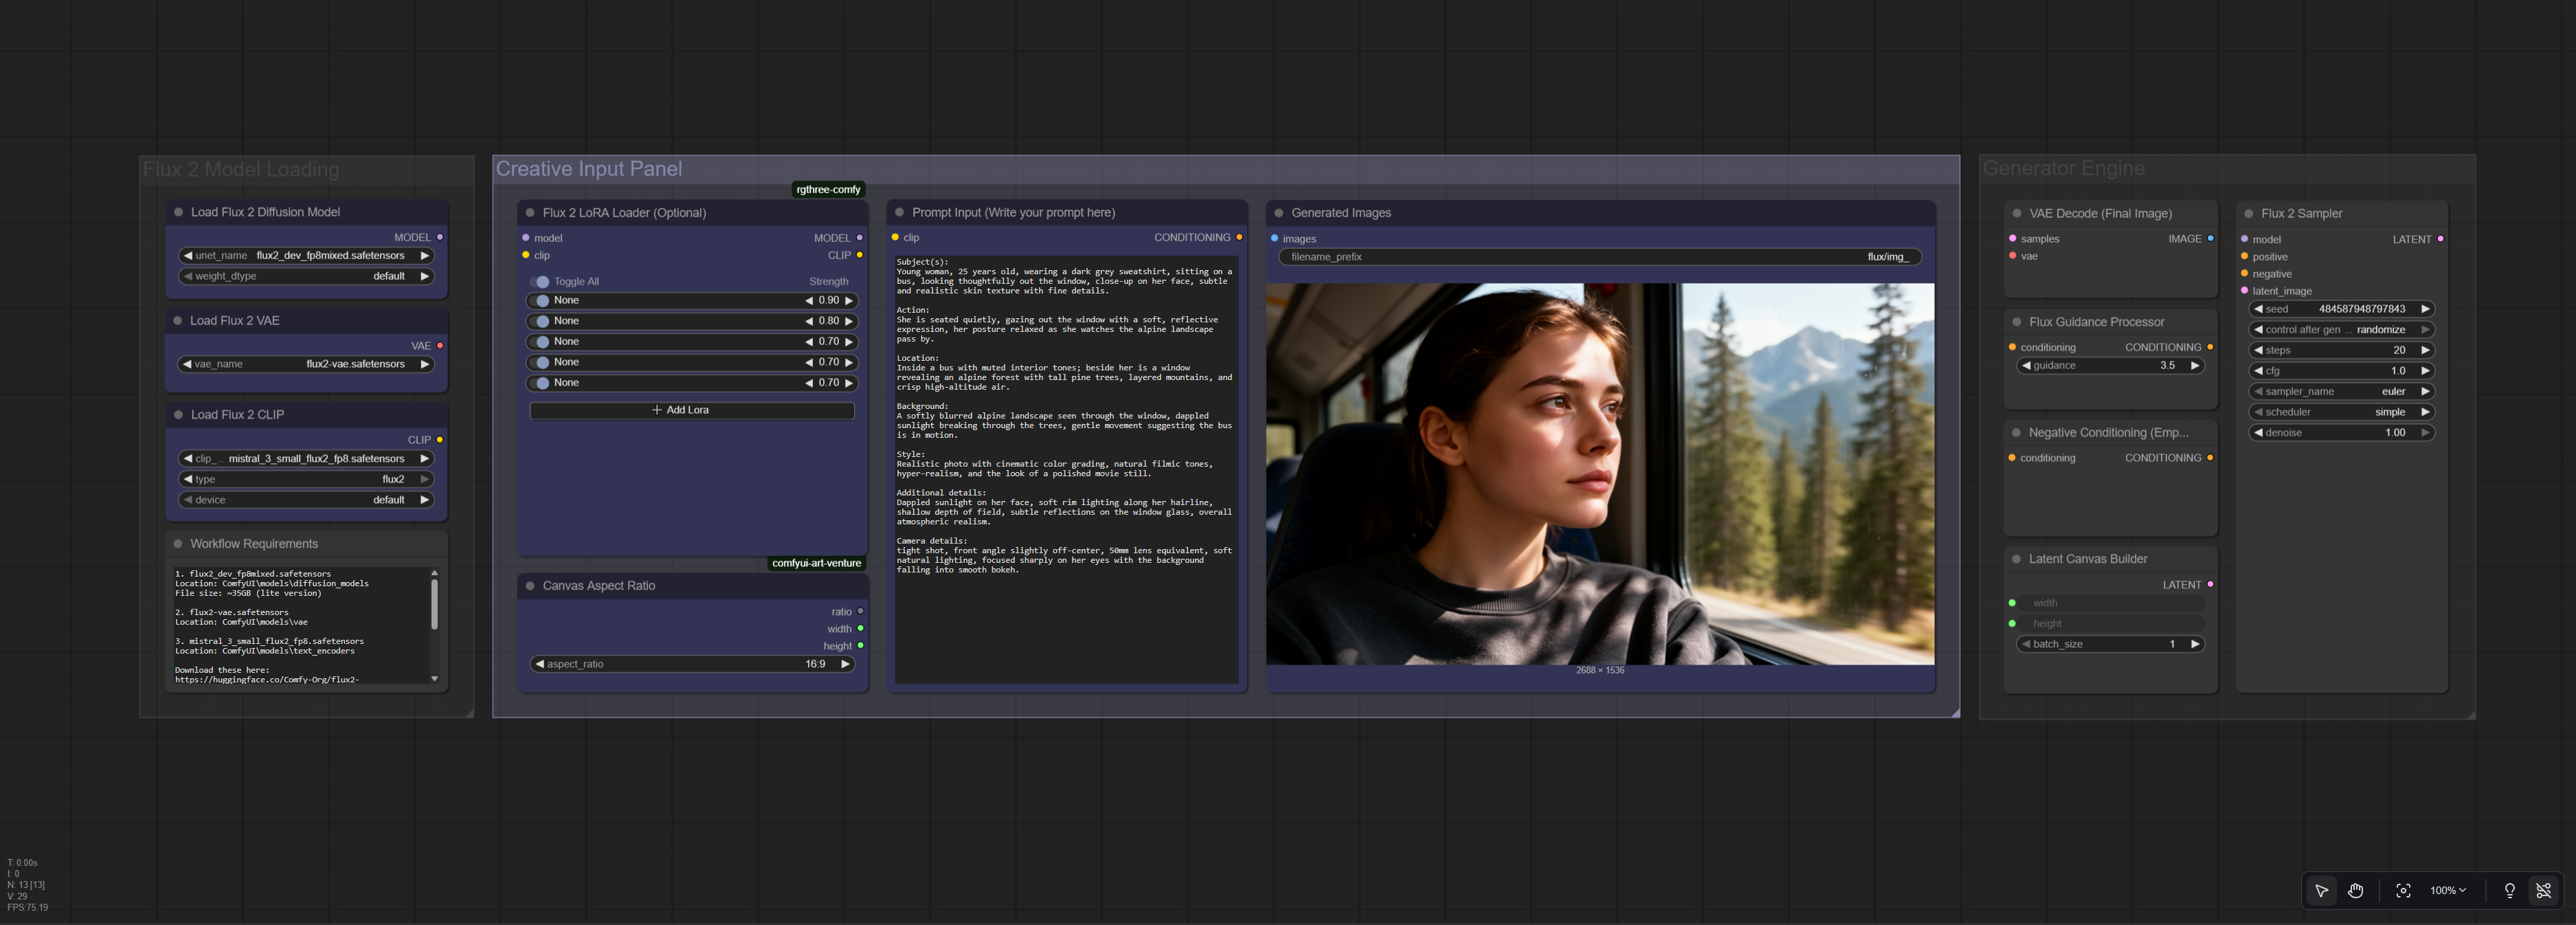Select the Generator Engine group title

click(2063, 169)
